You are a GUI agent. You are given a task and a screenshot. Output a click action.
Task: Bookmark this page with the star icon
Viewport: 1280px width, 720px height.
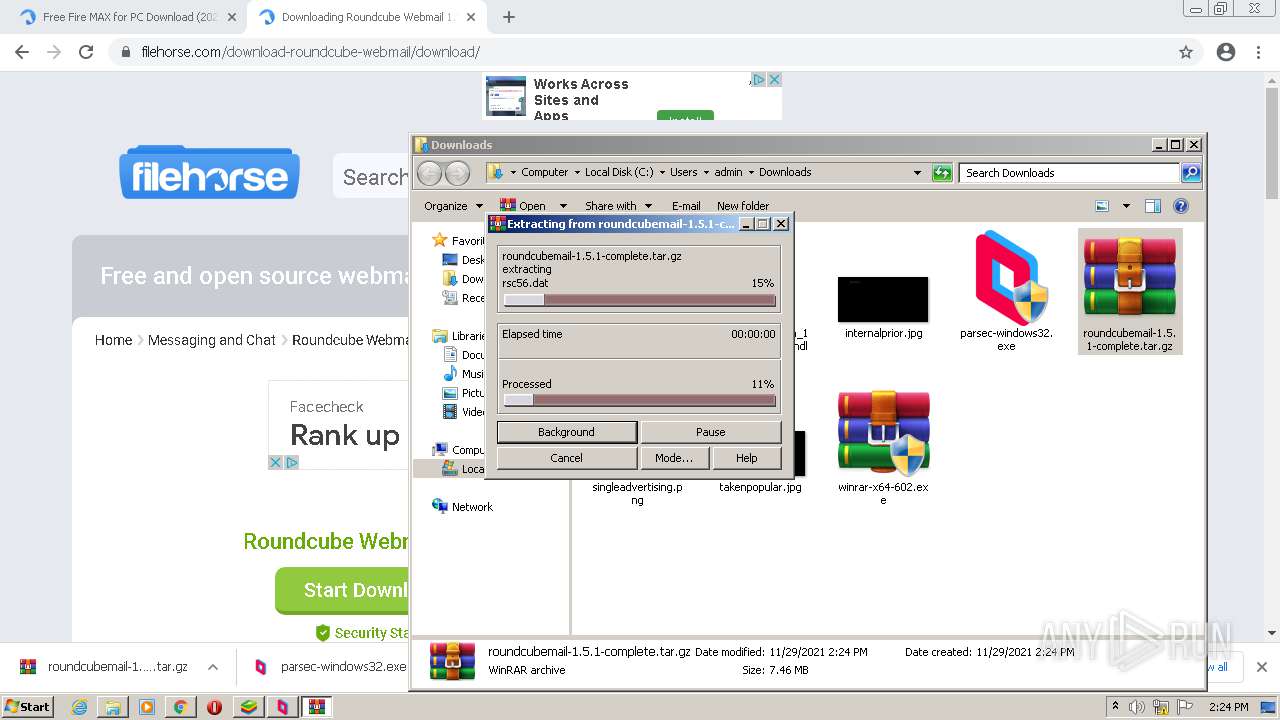(x=1186, y=52)
